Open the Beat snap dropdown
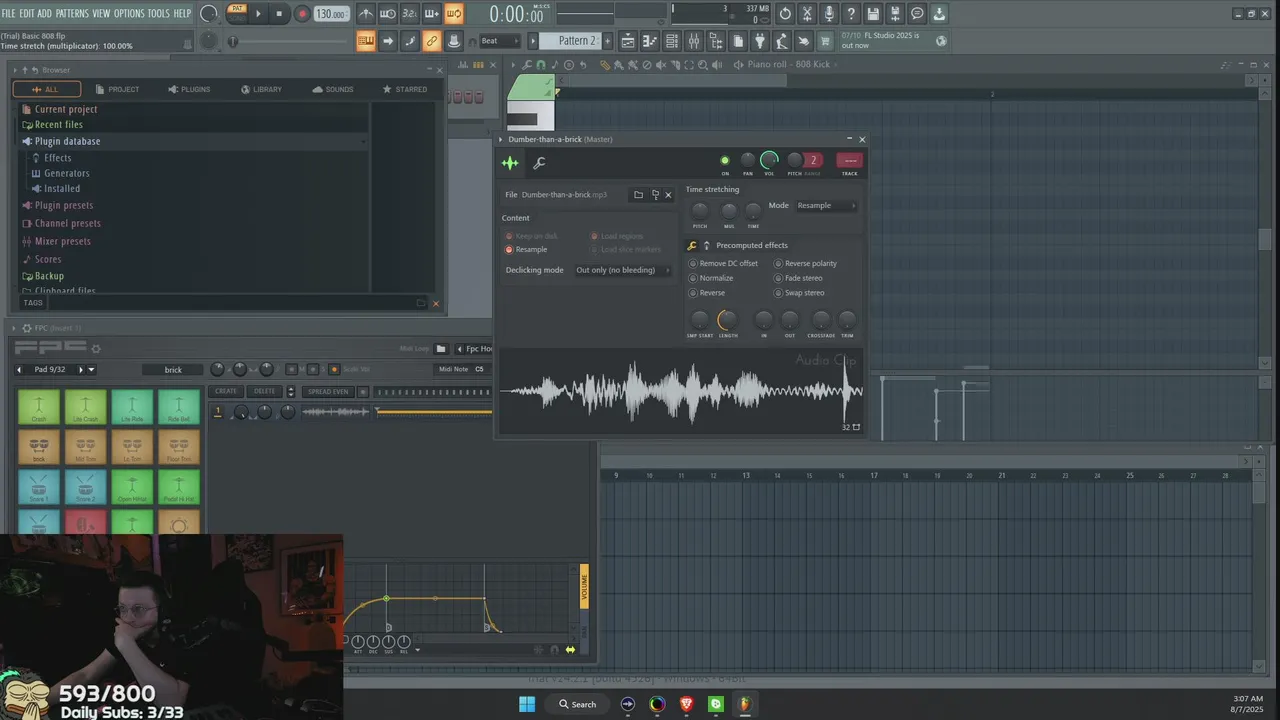The width and height of the screenshot is (1280, 720). coord(500,41)
